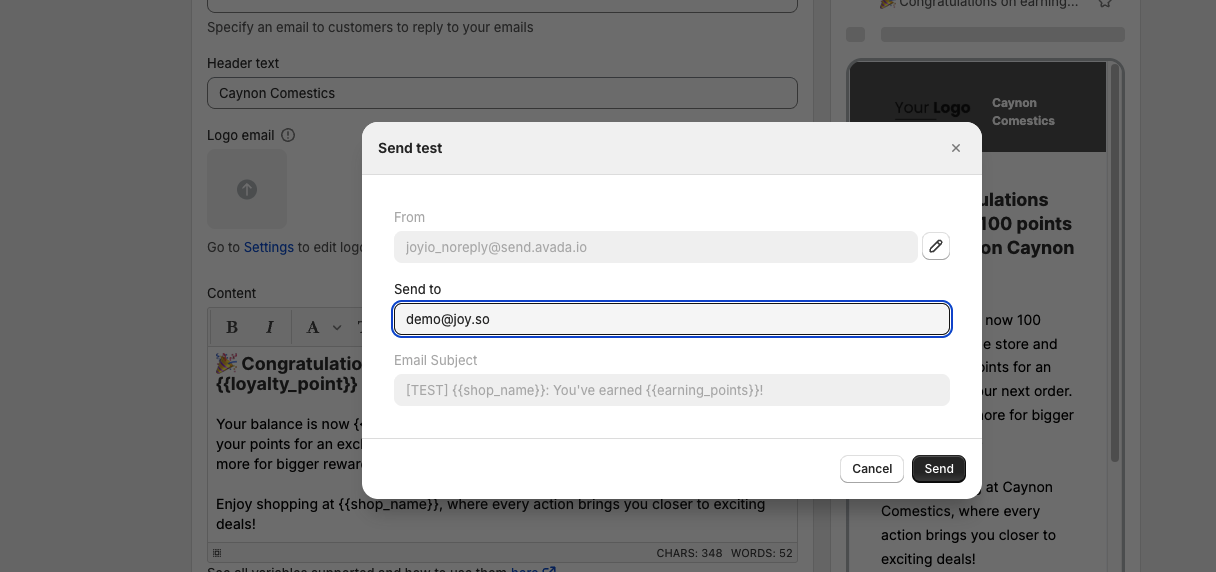Click the email preview scrollbar
The image size is (1216, 572).
coord(1115,300)
